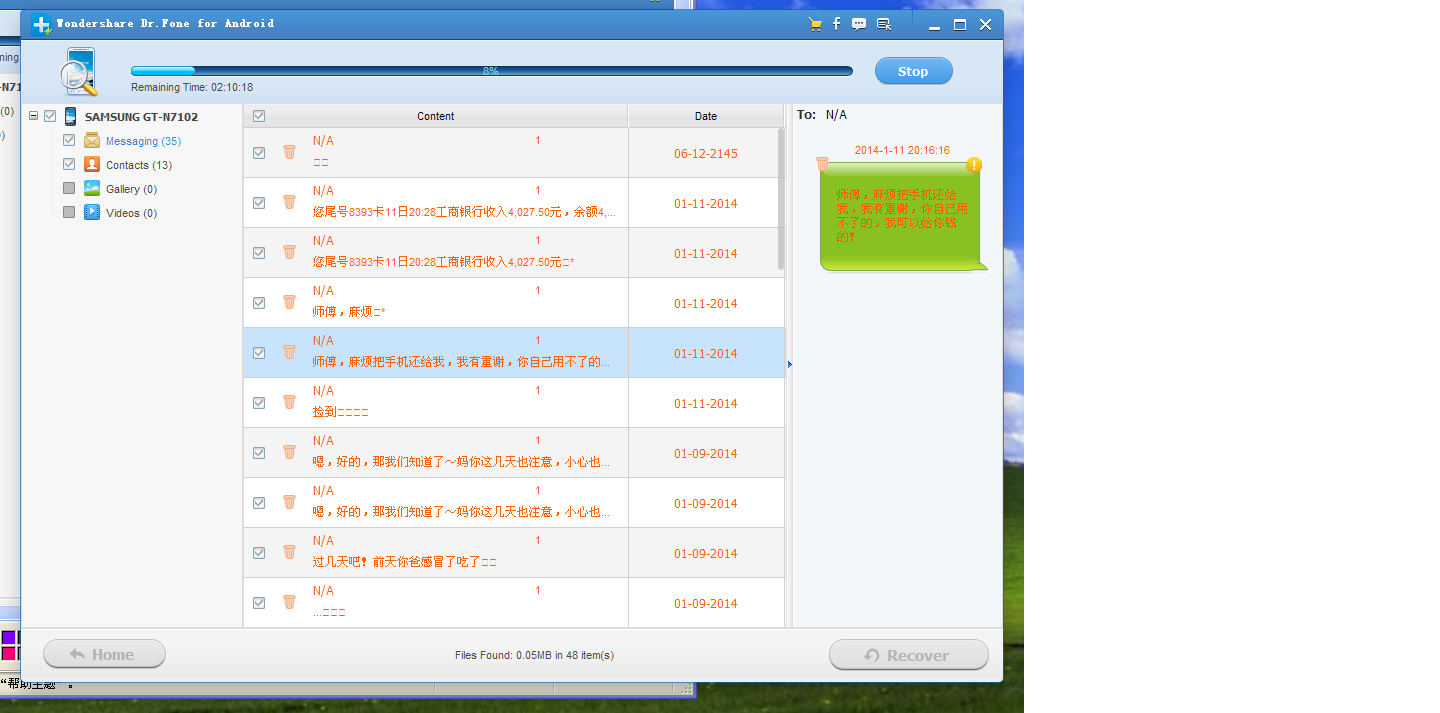Image resolution: width=1440 pixels, height=713 pixels.
Task: Click the Messaging envelope icon
Action: (92, 141)
